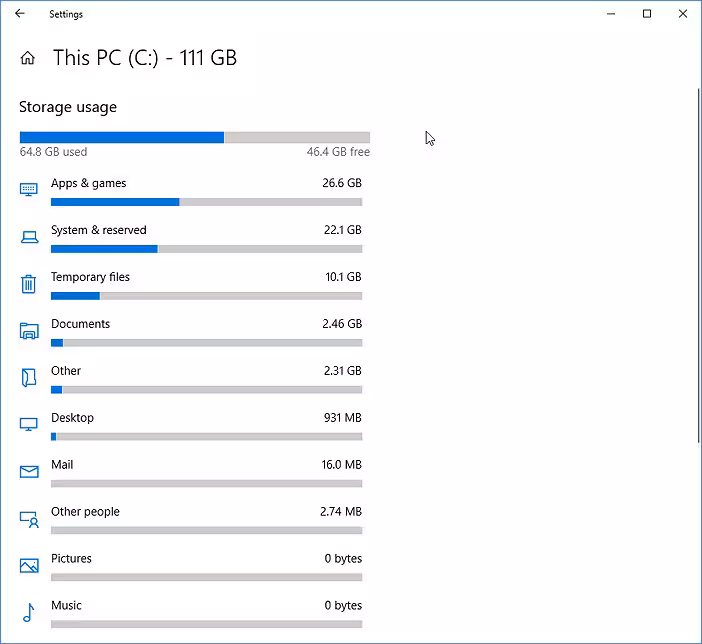Click the Desktop 931 MB size value
This screenshot has height=644, width=702.
342,418
